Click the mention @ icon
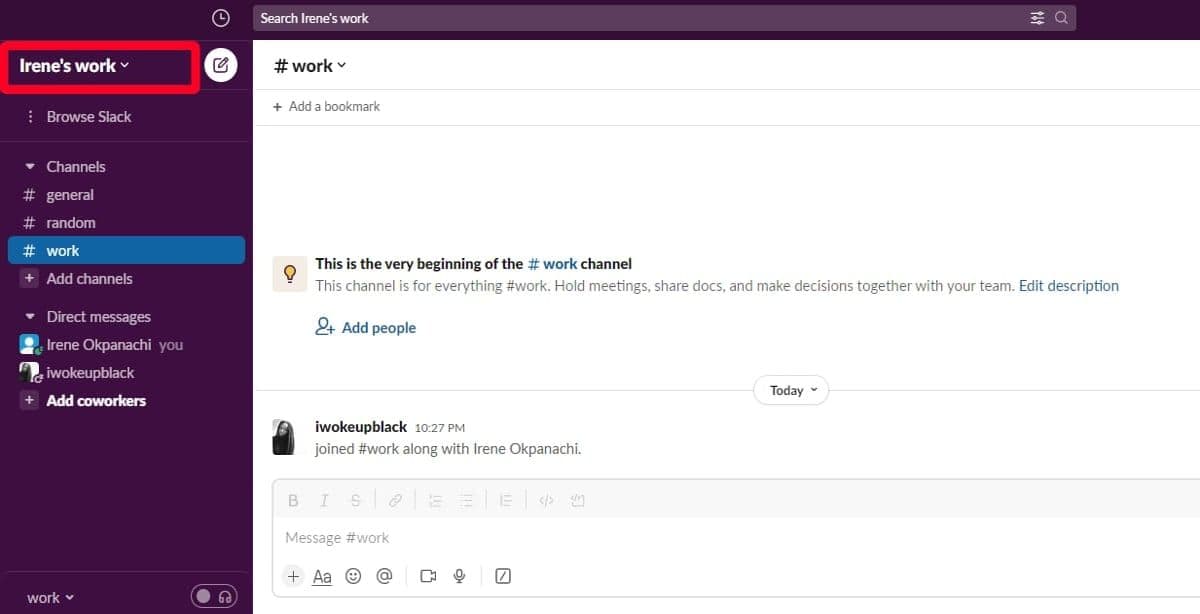The width and height of the screenshot is (1200, 614). (384, 576)
